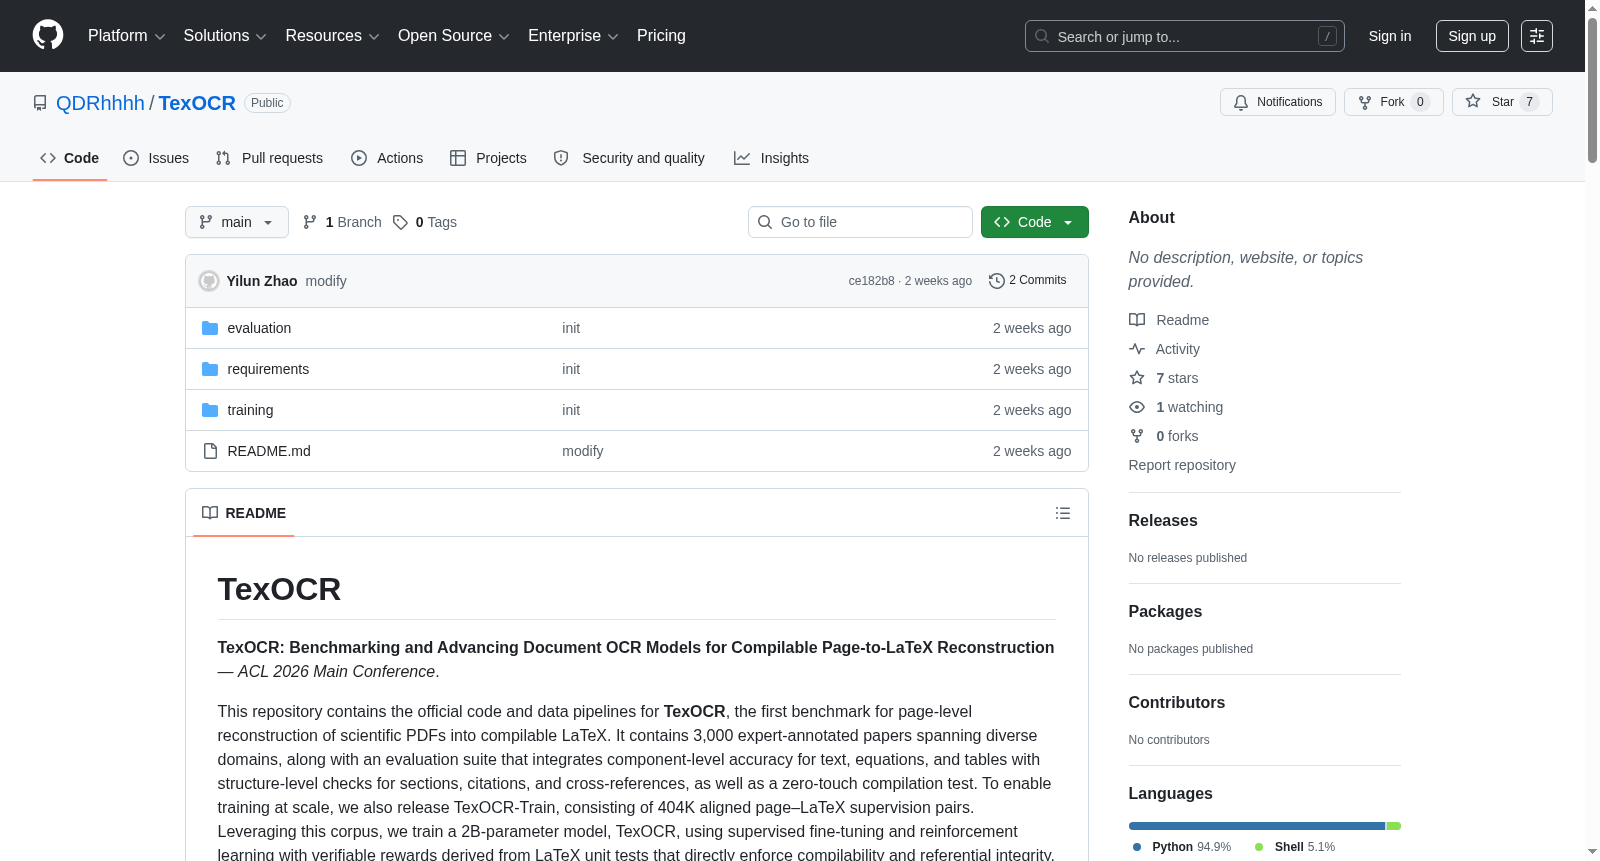Open the training folder
Image resolution: width=1600 pixels, height=861 pixels.
click(x=250, y=410)
